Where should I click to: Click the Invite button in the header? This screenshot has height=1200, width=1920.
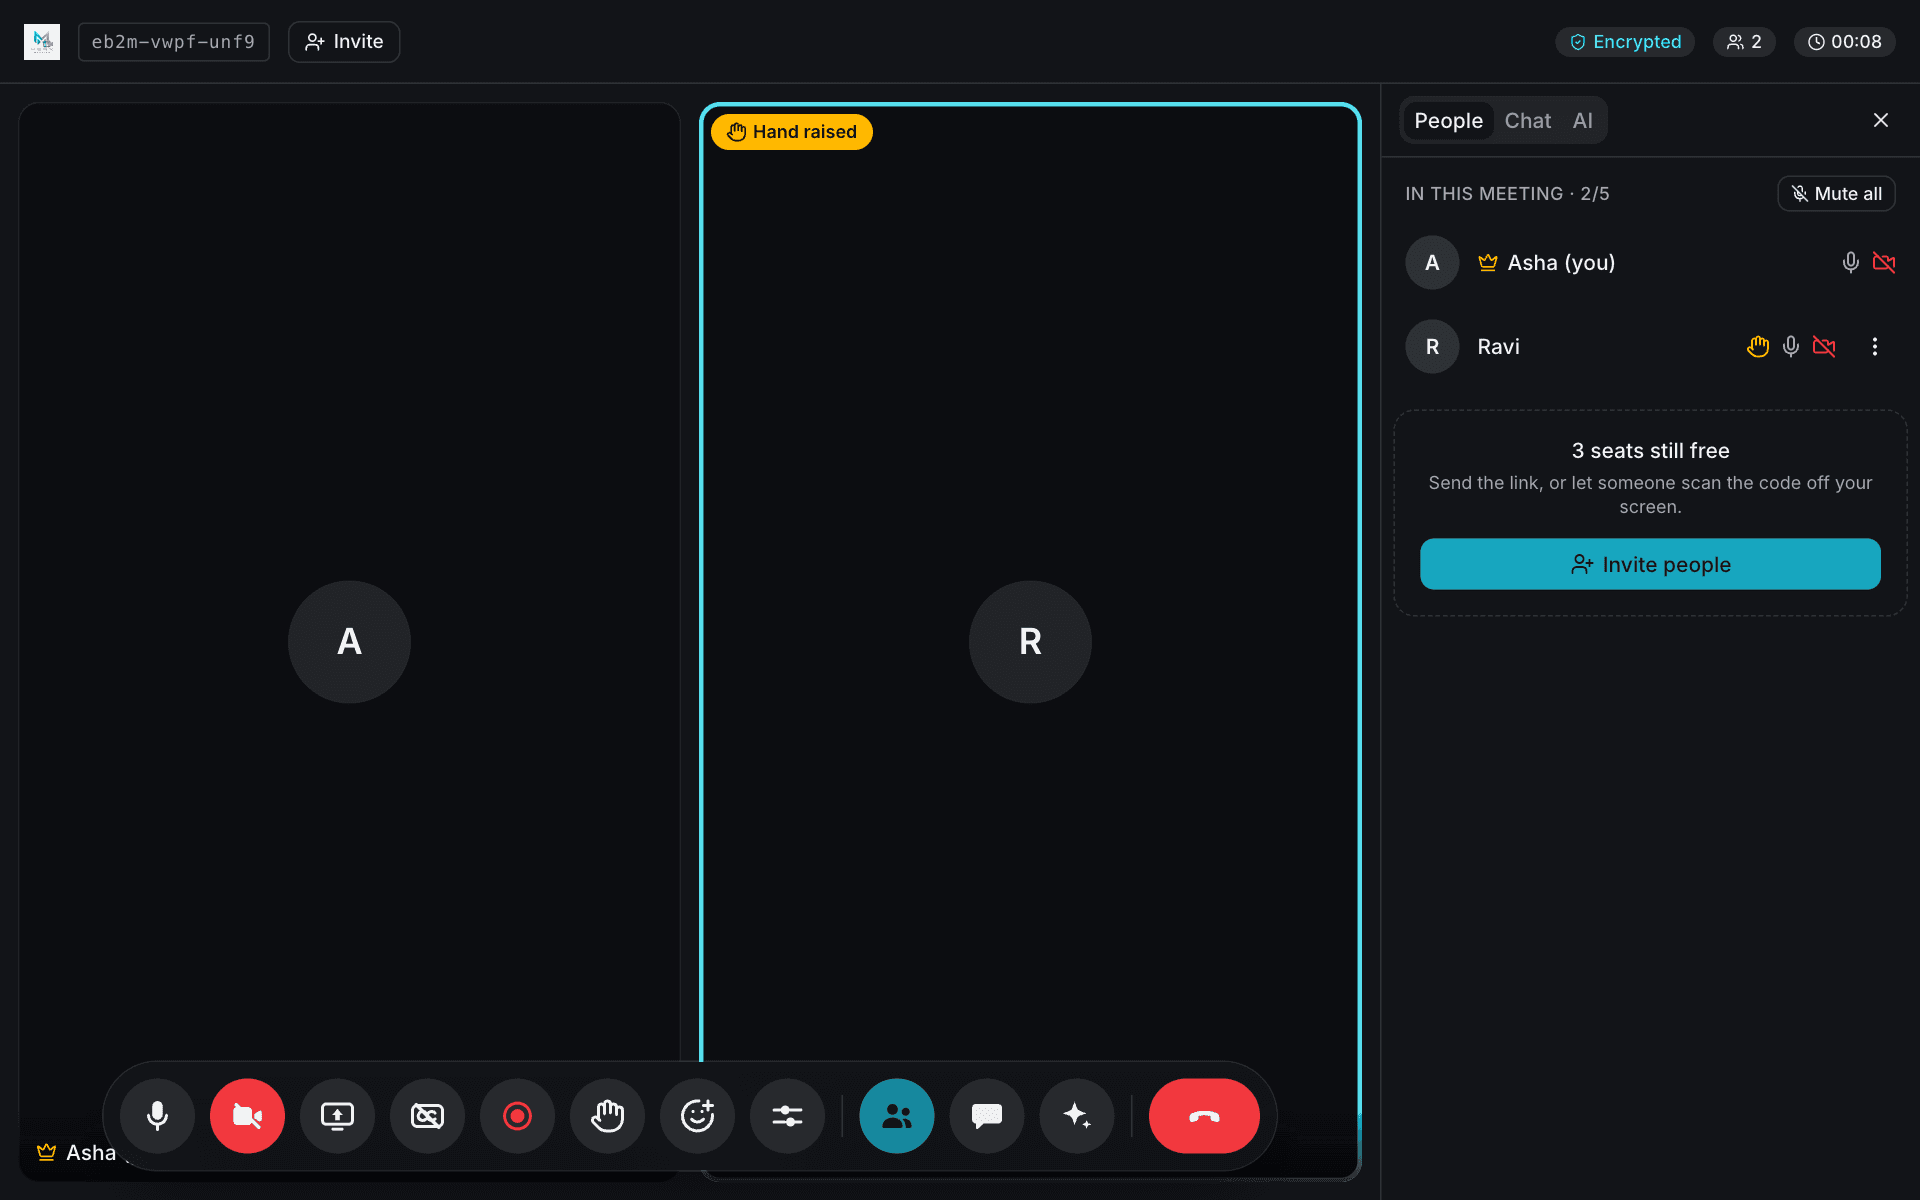pyautogui.click(x=344, y=42)
